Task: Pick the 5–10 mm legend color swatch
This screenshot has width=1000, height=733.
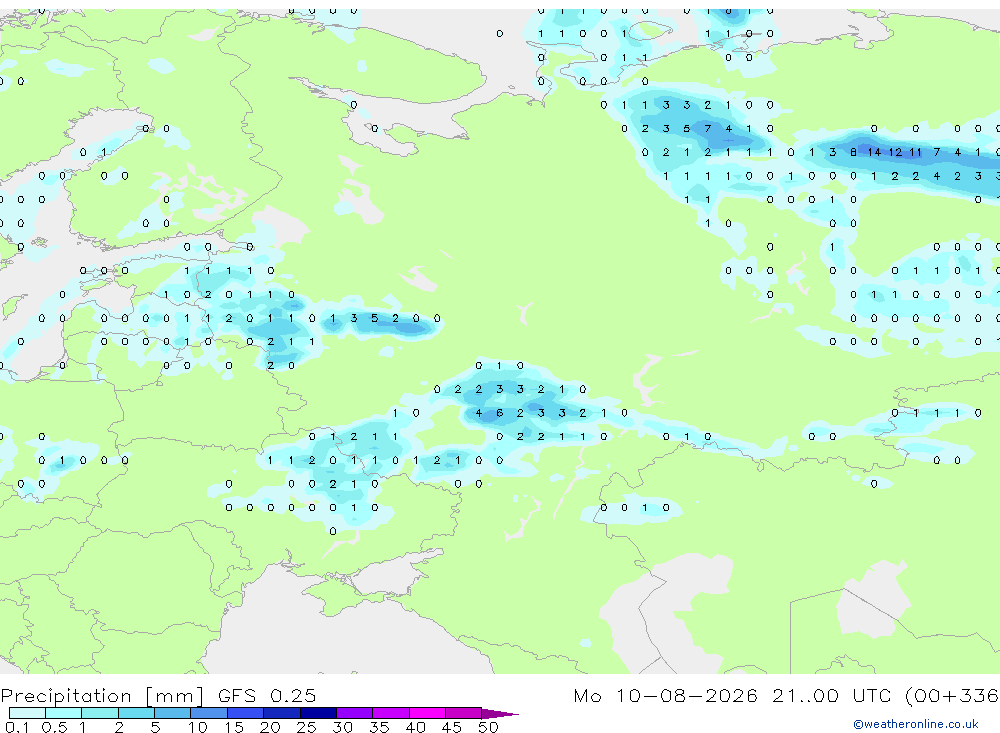Action: [173, 713]
